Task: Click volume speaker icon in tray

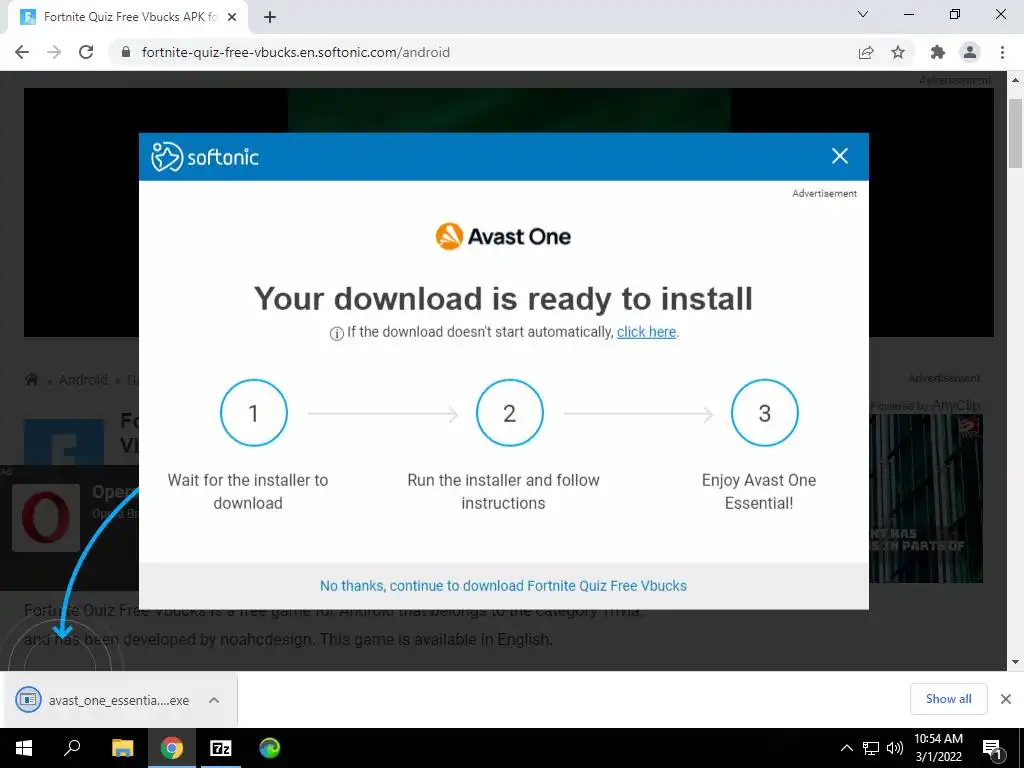Action: (x=895, y=748)
